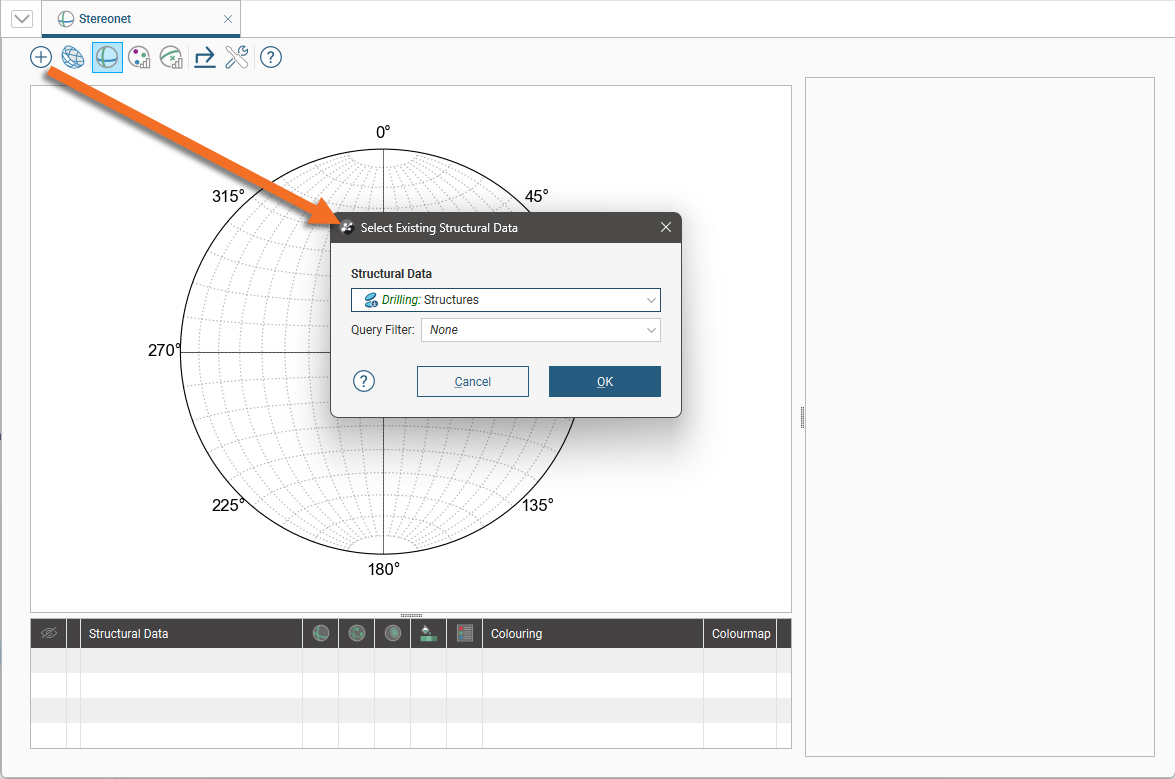Click the dialog help question mark icon
Image resolution: width=1175 pixels, height=779 pixels.
tap(364, 381)
